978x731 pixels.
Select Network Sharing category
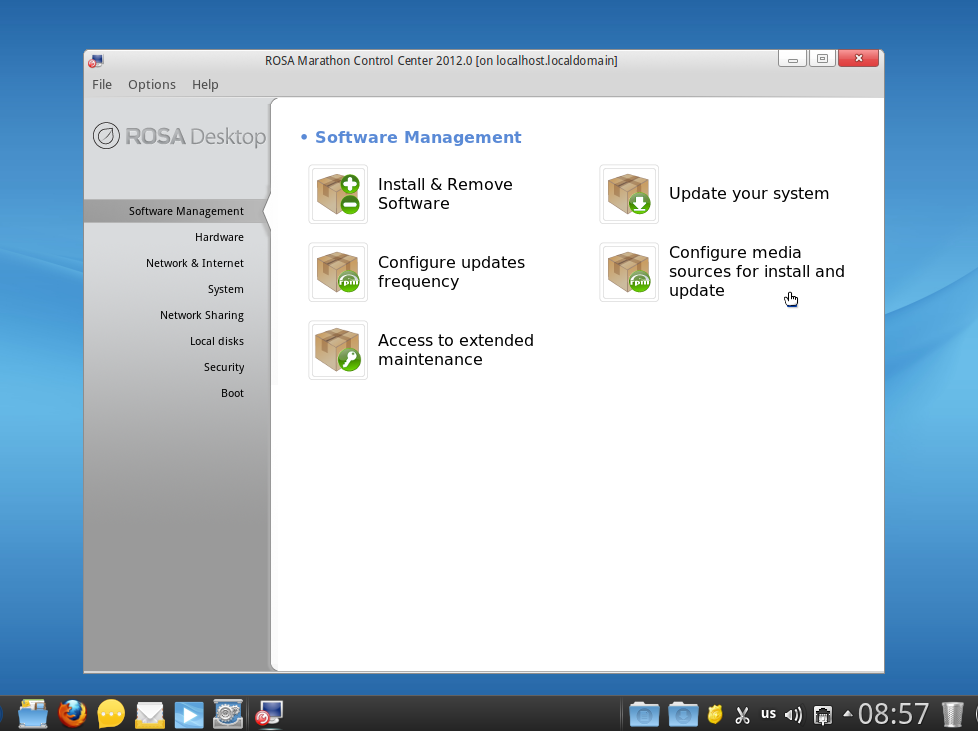click(x=201, y=316)
